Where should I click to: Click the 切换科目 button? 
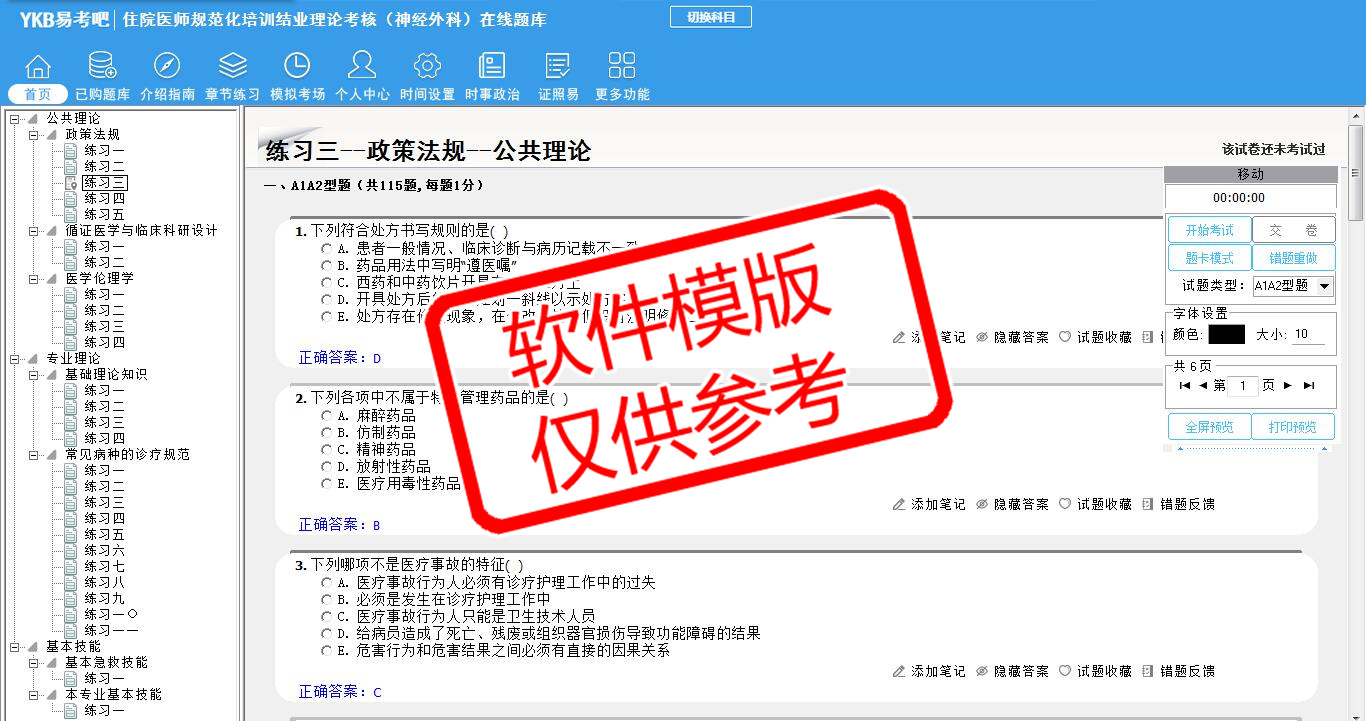pyautogui.click(x=710, y=17)
